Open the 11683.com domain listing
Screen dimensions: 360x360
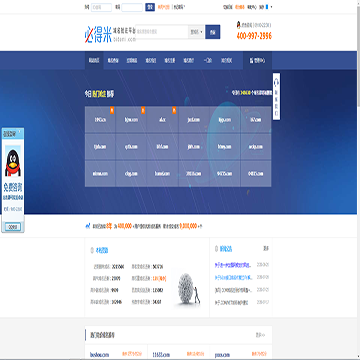pyautogui.click(x=160, y=355)
